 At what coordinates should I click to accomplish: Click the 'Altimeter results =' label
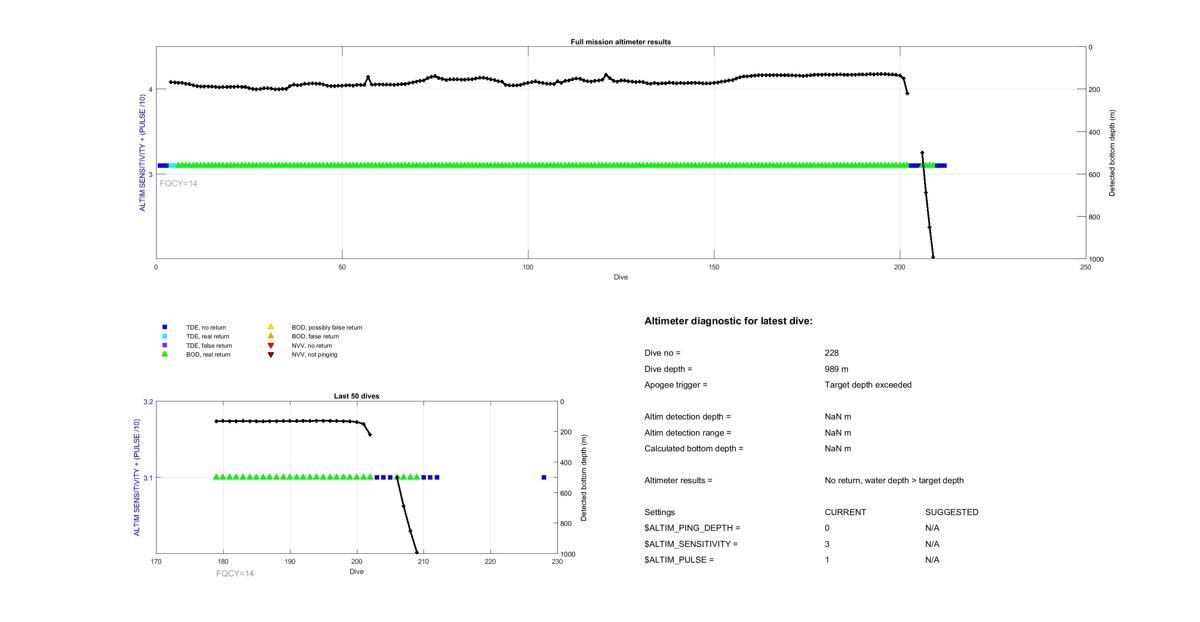tap(679, 480)
